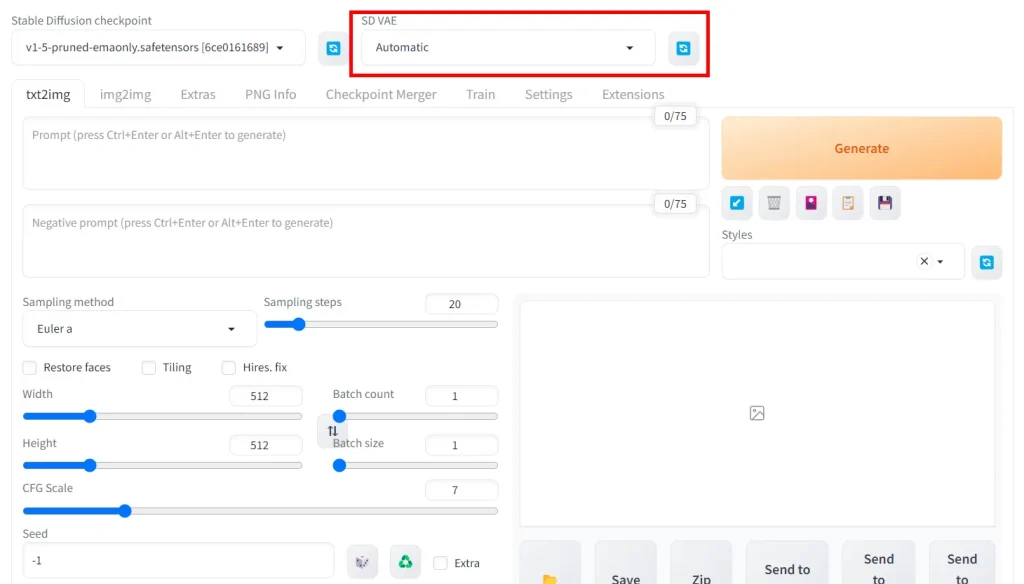Image resolution: width=1024 pixels, height=584 pixels.
Task: Open the SD VAE dropdown
Action: pos(507,48)
